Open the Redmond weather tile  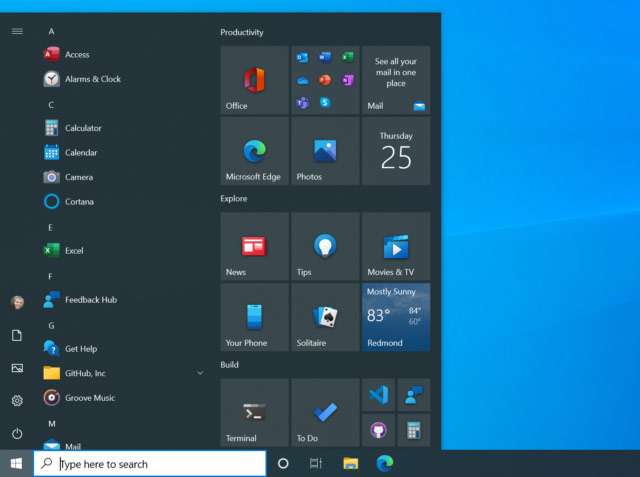coord(396,317)
